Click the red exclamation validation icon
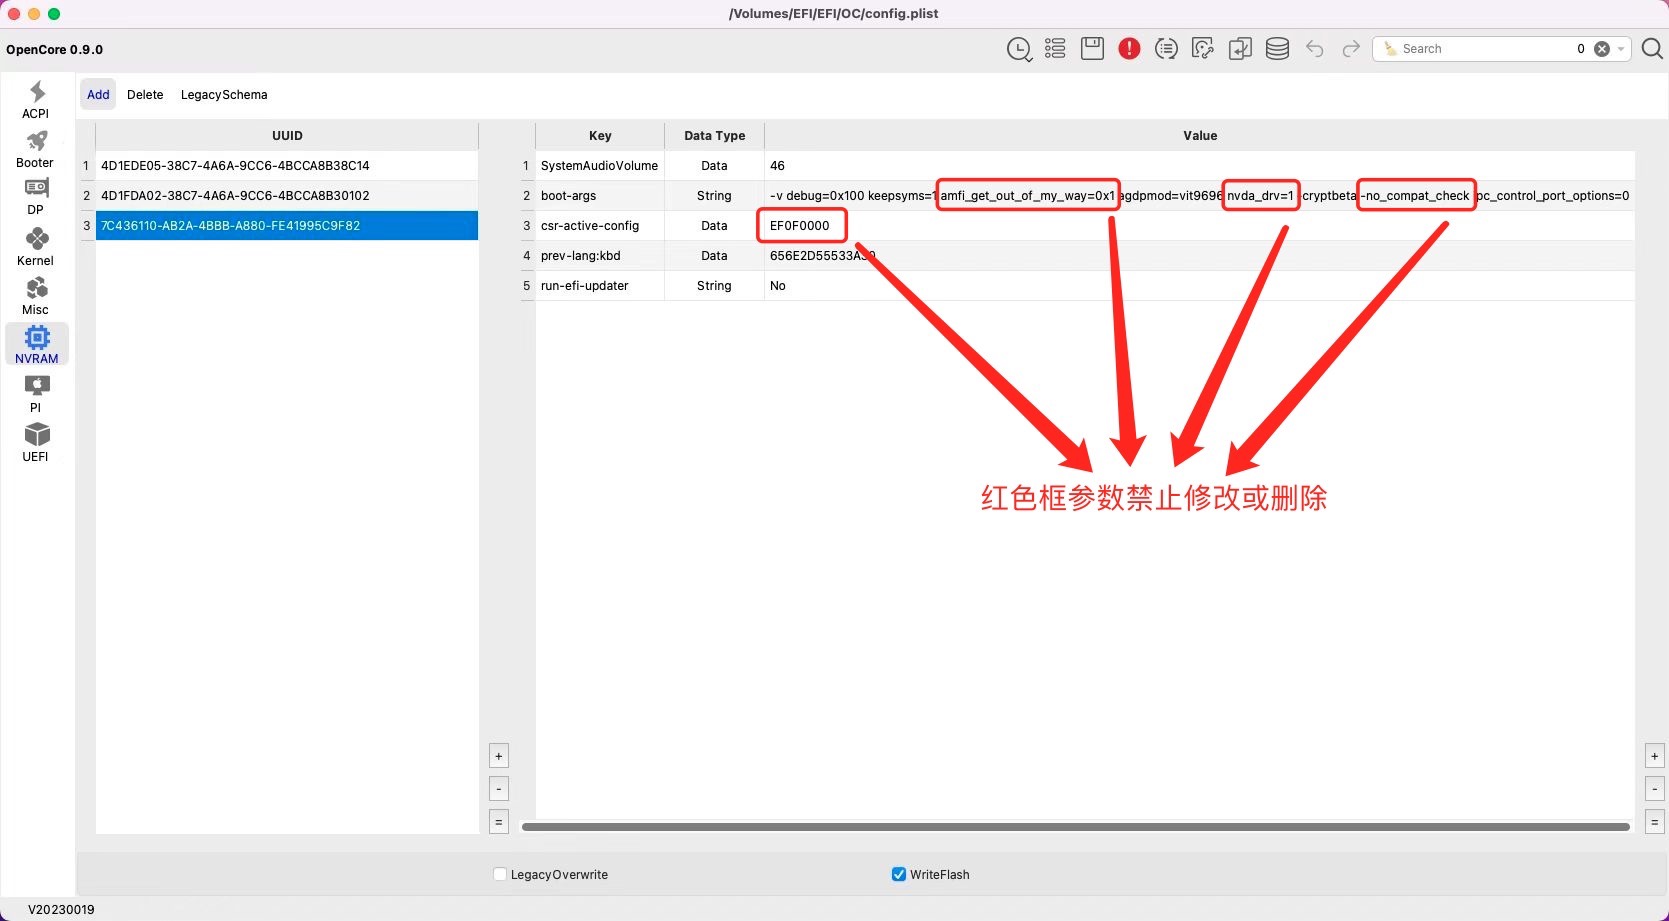This screenshot has width=1669, height=921. (1129, 49)
